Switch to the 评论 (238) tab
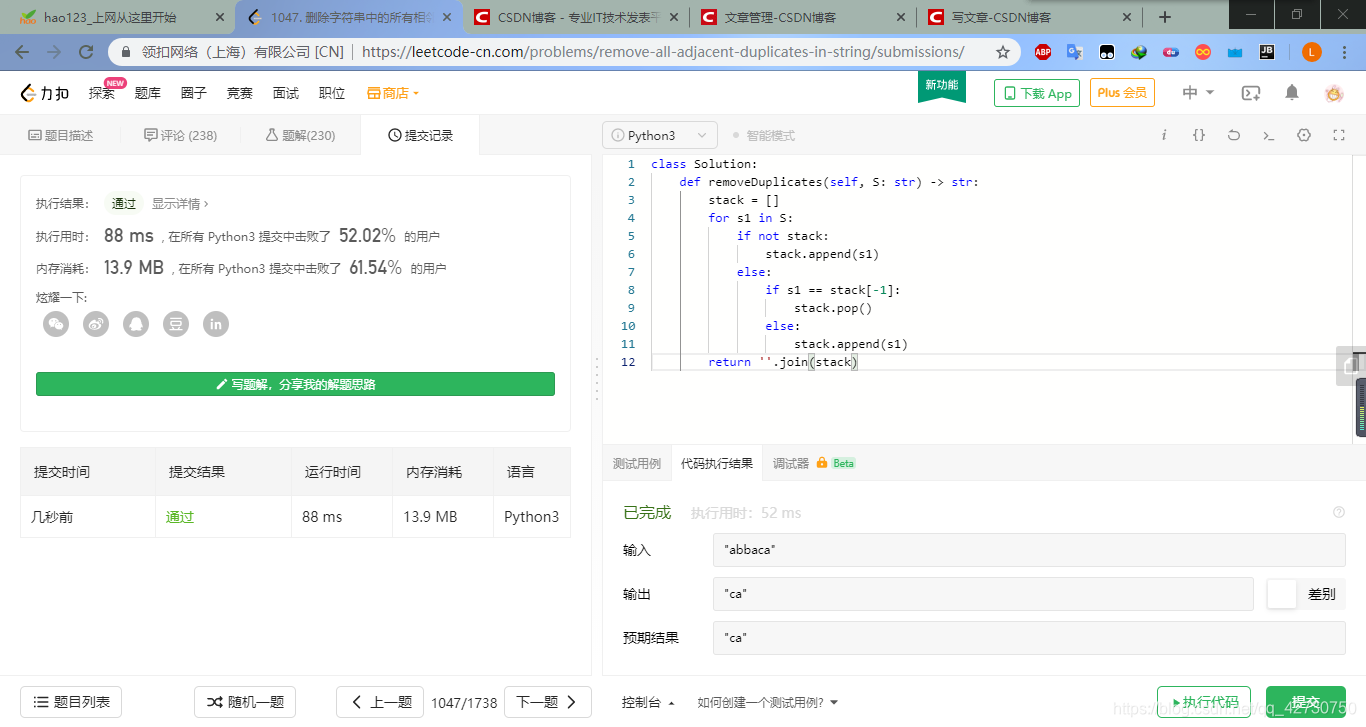The image size is (1366, 727). click(x=180, y=135)
